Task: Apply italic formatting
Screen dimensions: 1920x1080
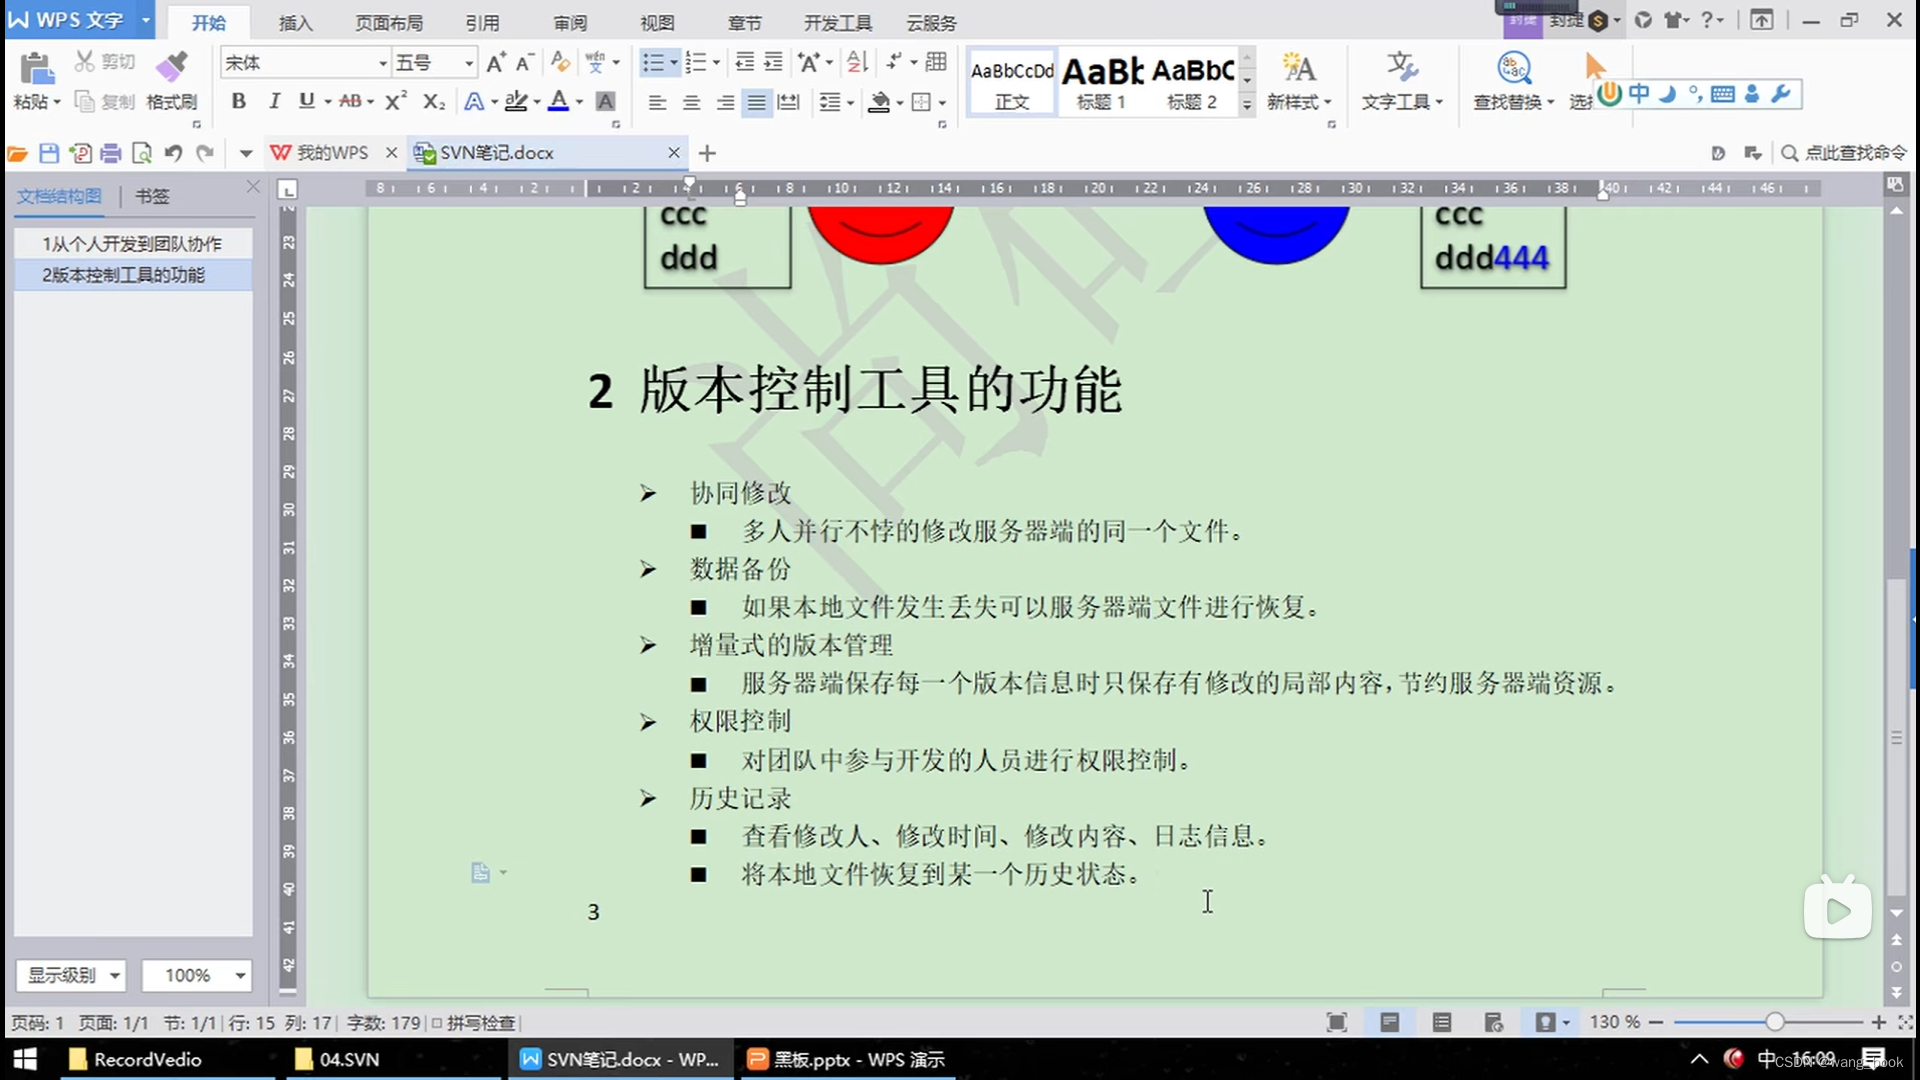Action: pyautogui.click(x=273, y=101)
